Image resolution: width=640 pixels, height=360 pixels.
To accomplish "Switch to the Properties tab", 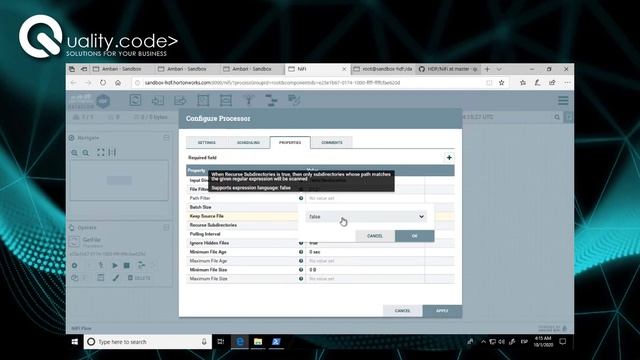I will pyautogui.click(x=290, y=142).
